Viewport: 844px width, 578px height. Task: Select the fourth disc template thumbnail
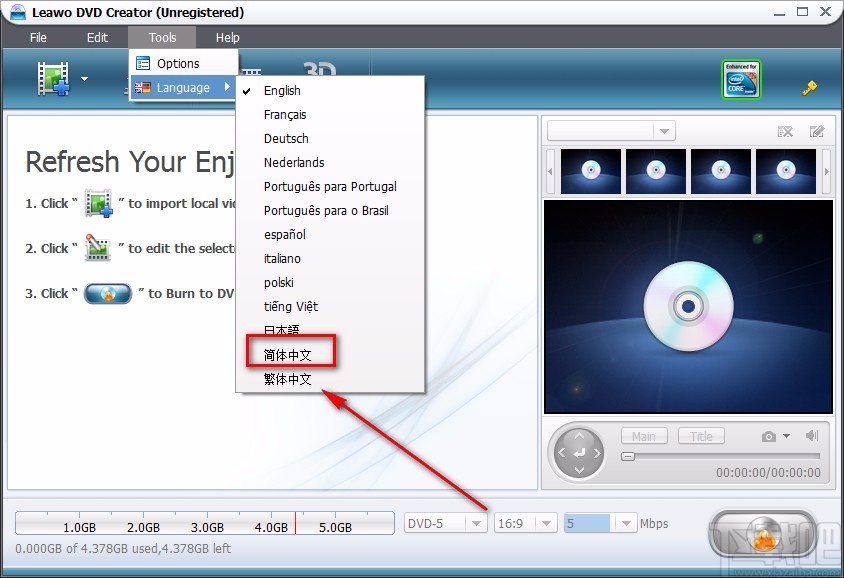(x=786, y=171)
